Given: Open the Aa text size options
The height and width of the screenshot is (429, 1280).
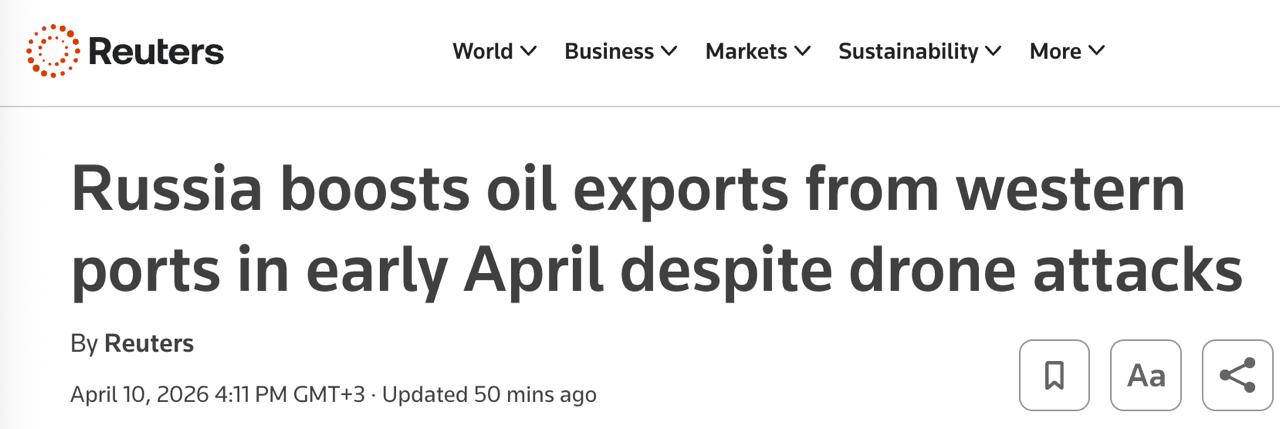Looking at the screenshot, I should pos(1146,375).
